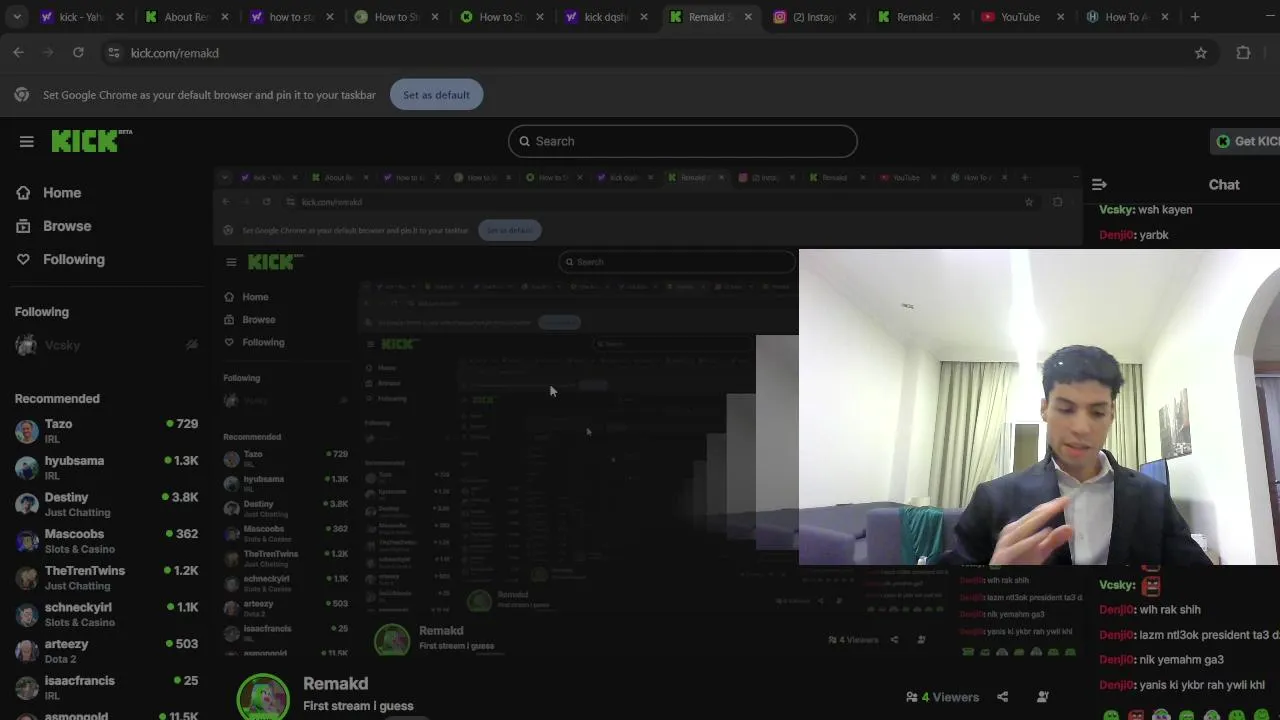Open recommended channel Mascoobs
The height and width of the screenshot is (720, 1280).
106,541
